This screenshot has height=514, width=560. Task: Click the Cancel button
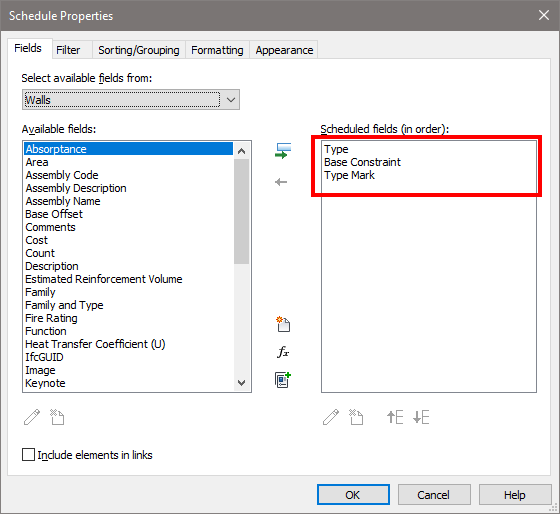point(434,495)
